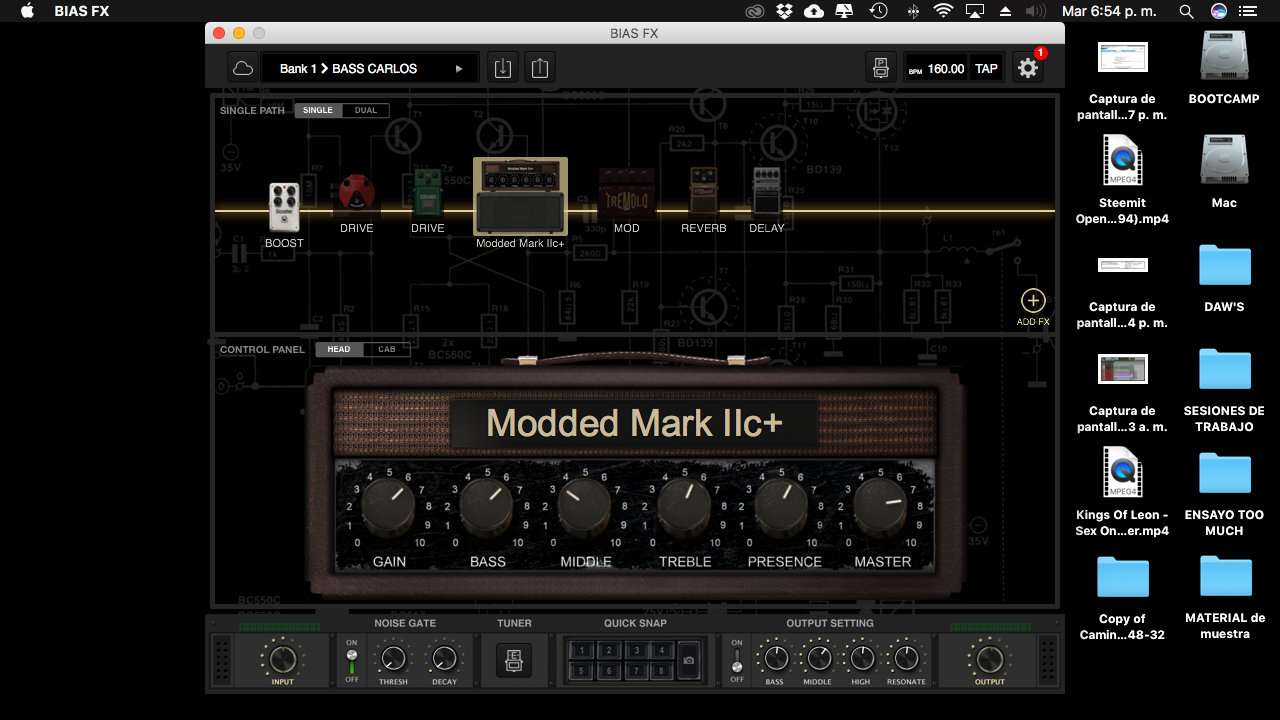Click Quick Snap slot 7

click(x=635, y=672)
